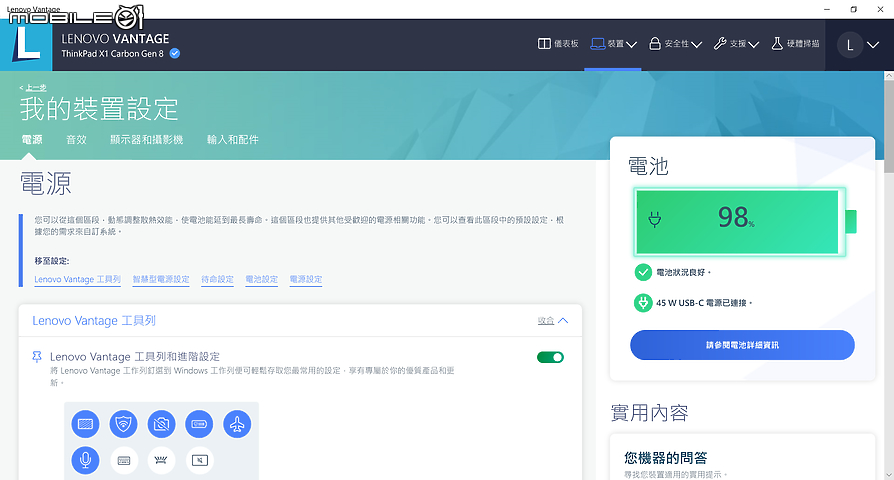Click the 98% battery charge graphic
This screenshot has width=894, height=480.
point(745,221)
